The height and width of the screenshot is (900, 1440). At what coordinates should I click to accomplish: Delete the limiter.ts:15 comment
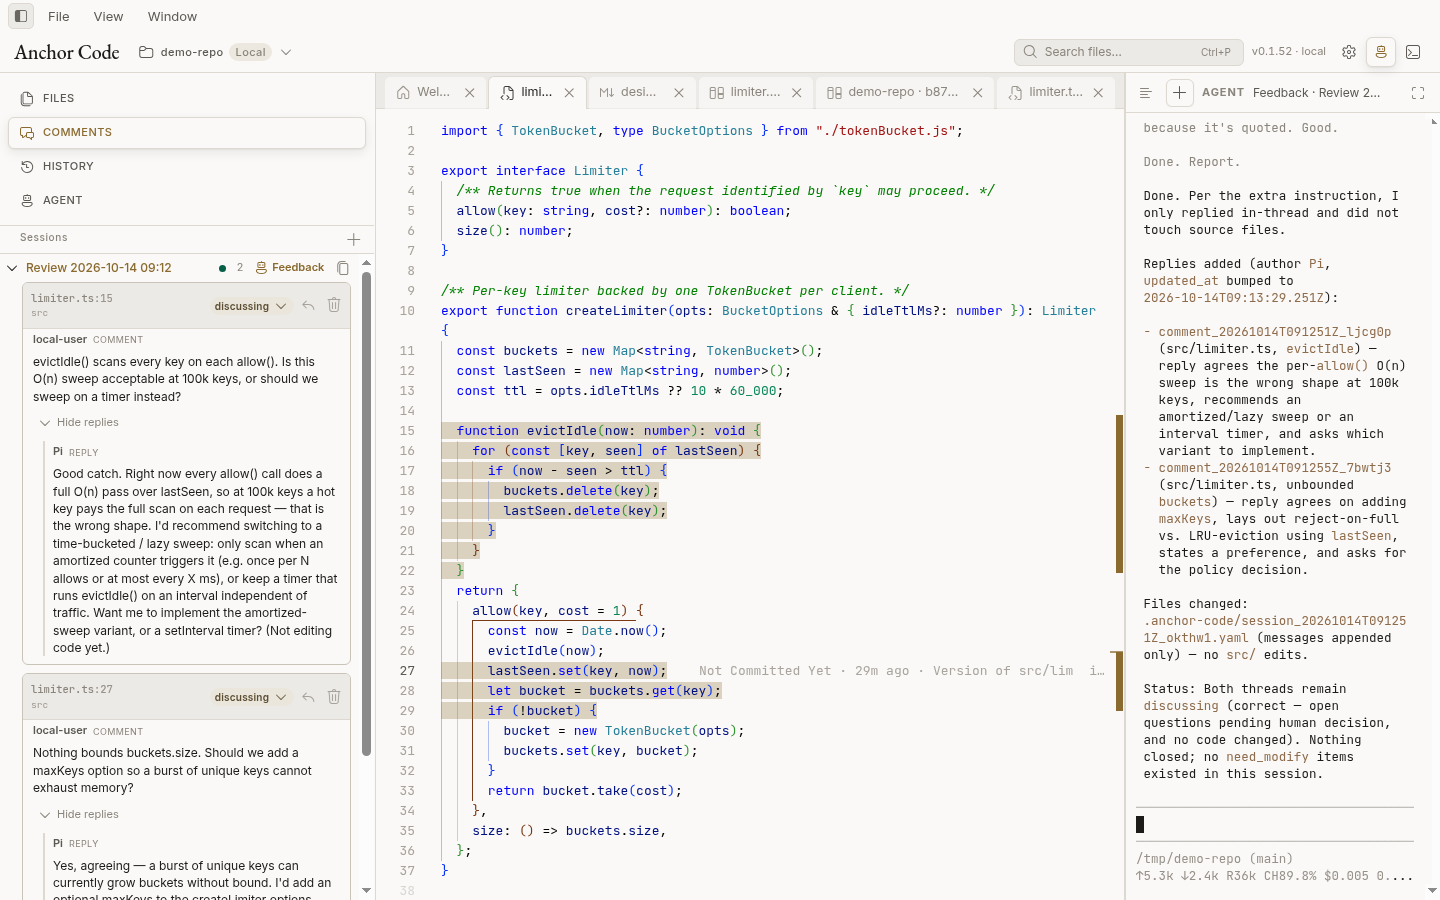pos(334,306)
